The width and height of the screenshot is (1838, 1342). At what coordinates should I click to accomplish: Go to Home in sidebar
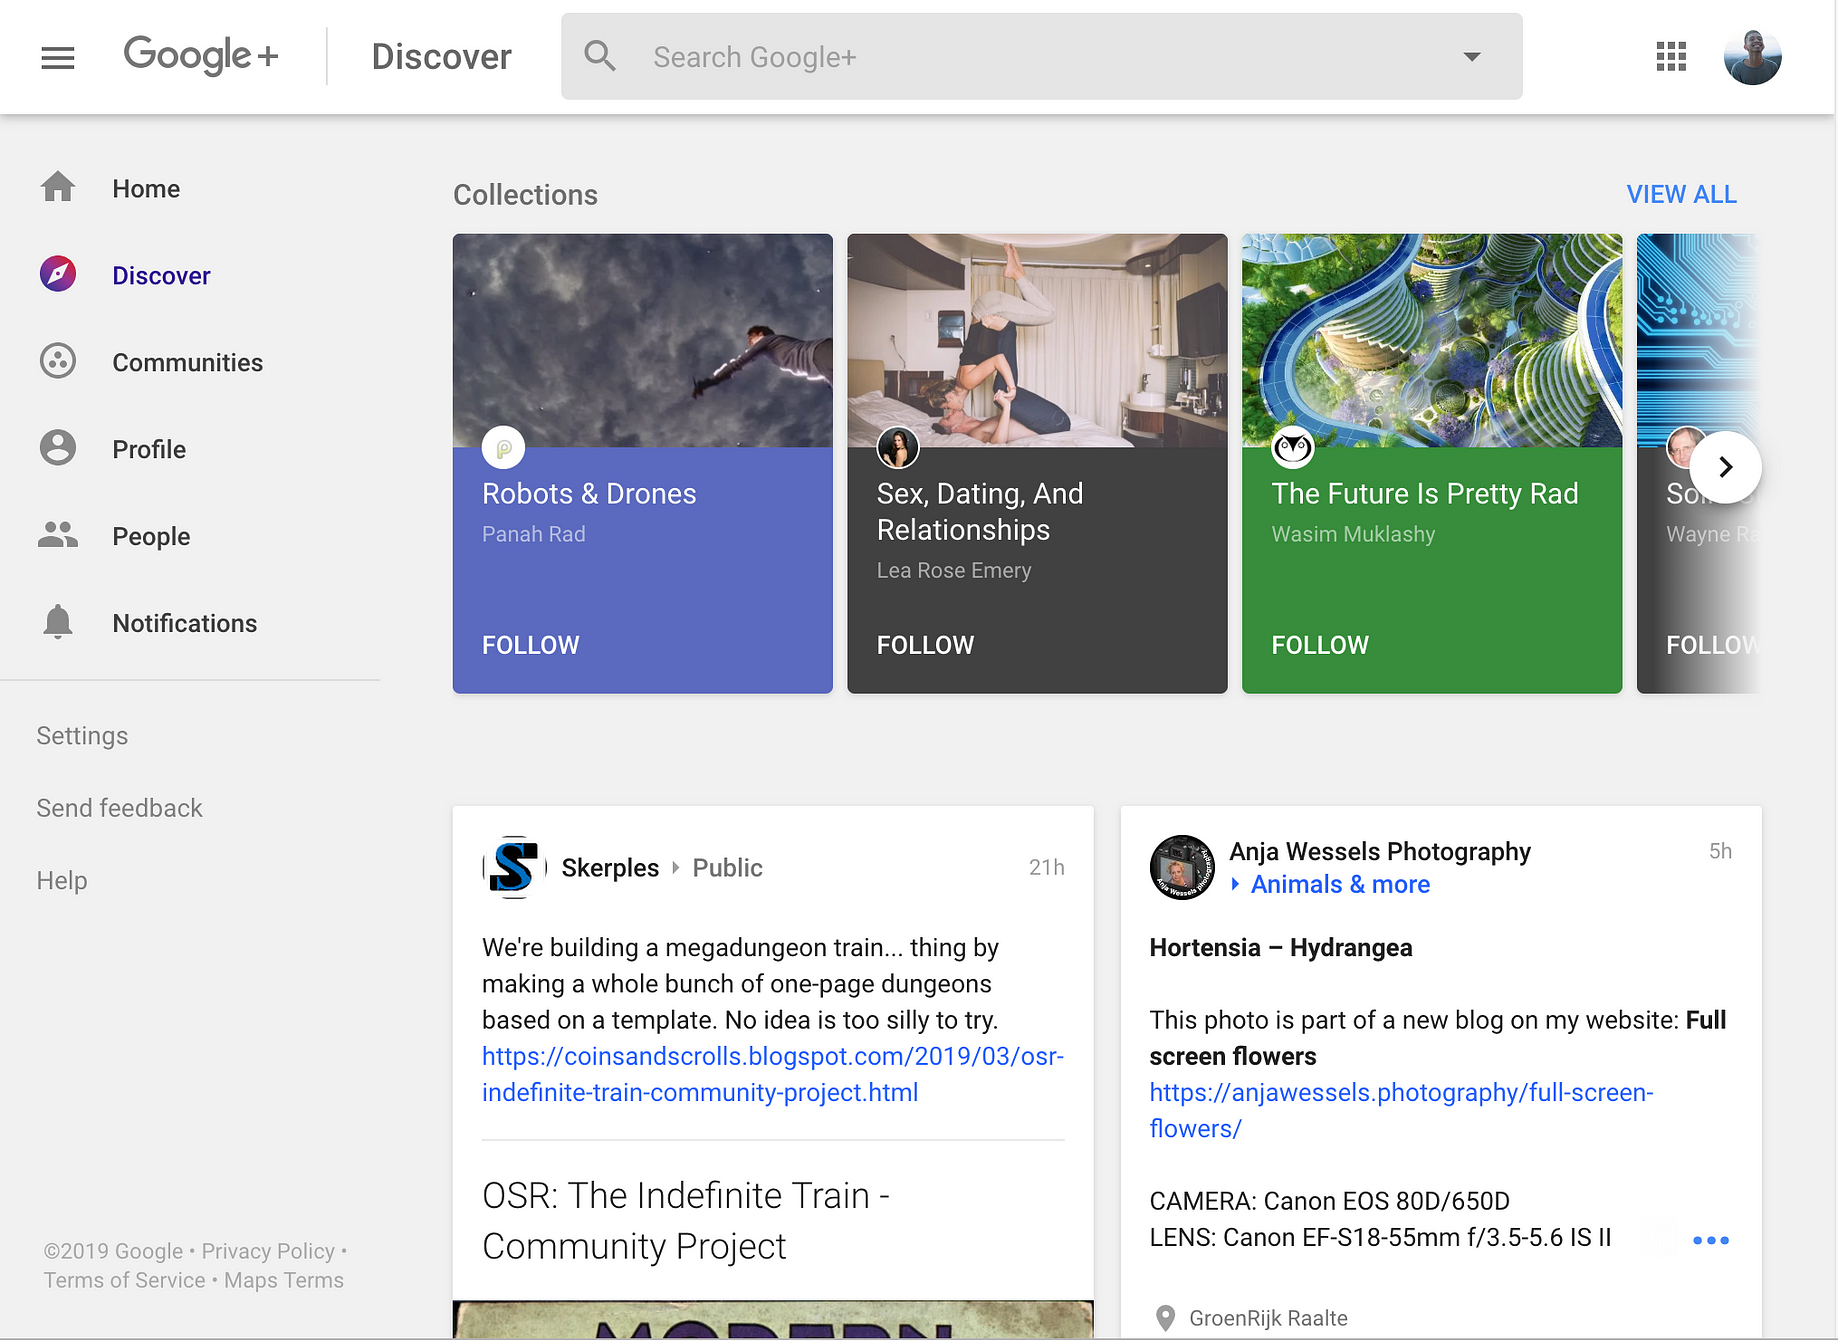(146, 189)
